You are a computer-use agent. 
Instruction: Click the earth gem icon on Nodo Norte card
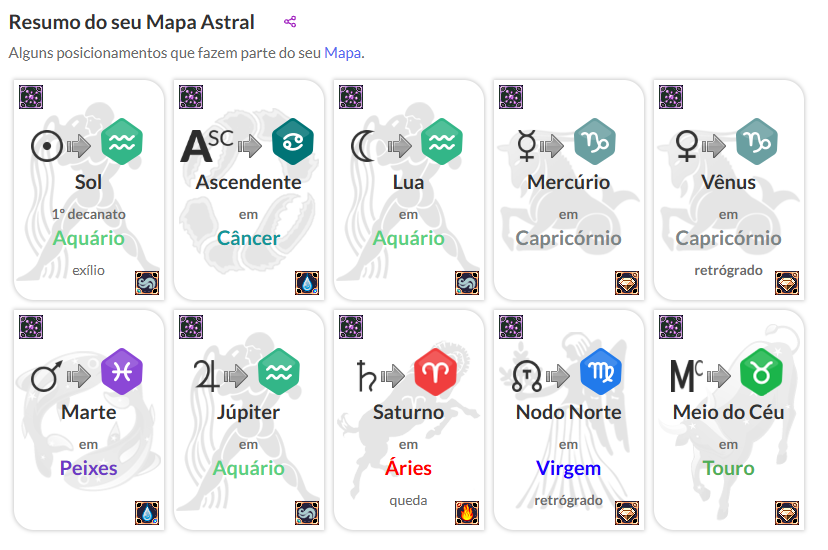point(627,513)
